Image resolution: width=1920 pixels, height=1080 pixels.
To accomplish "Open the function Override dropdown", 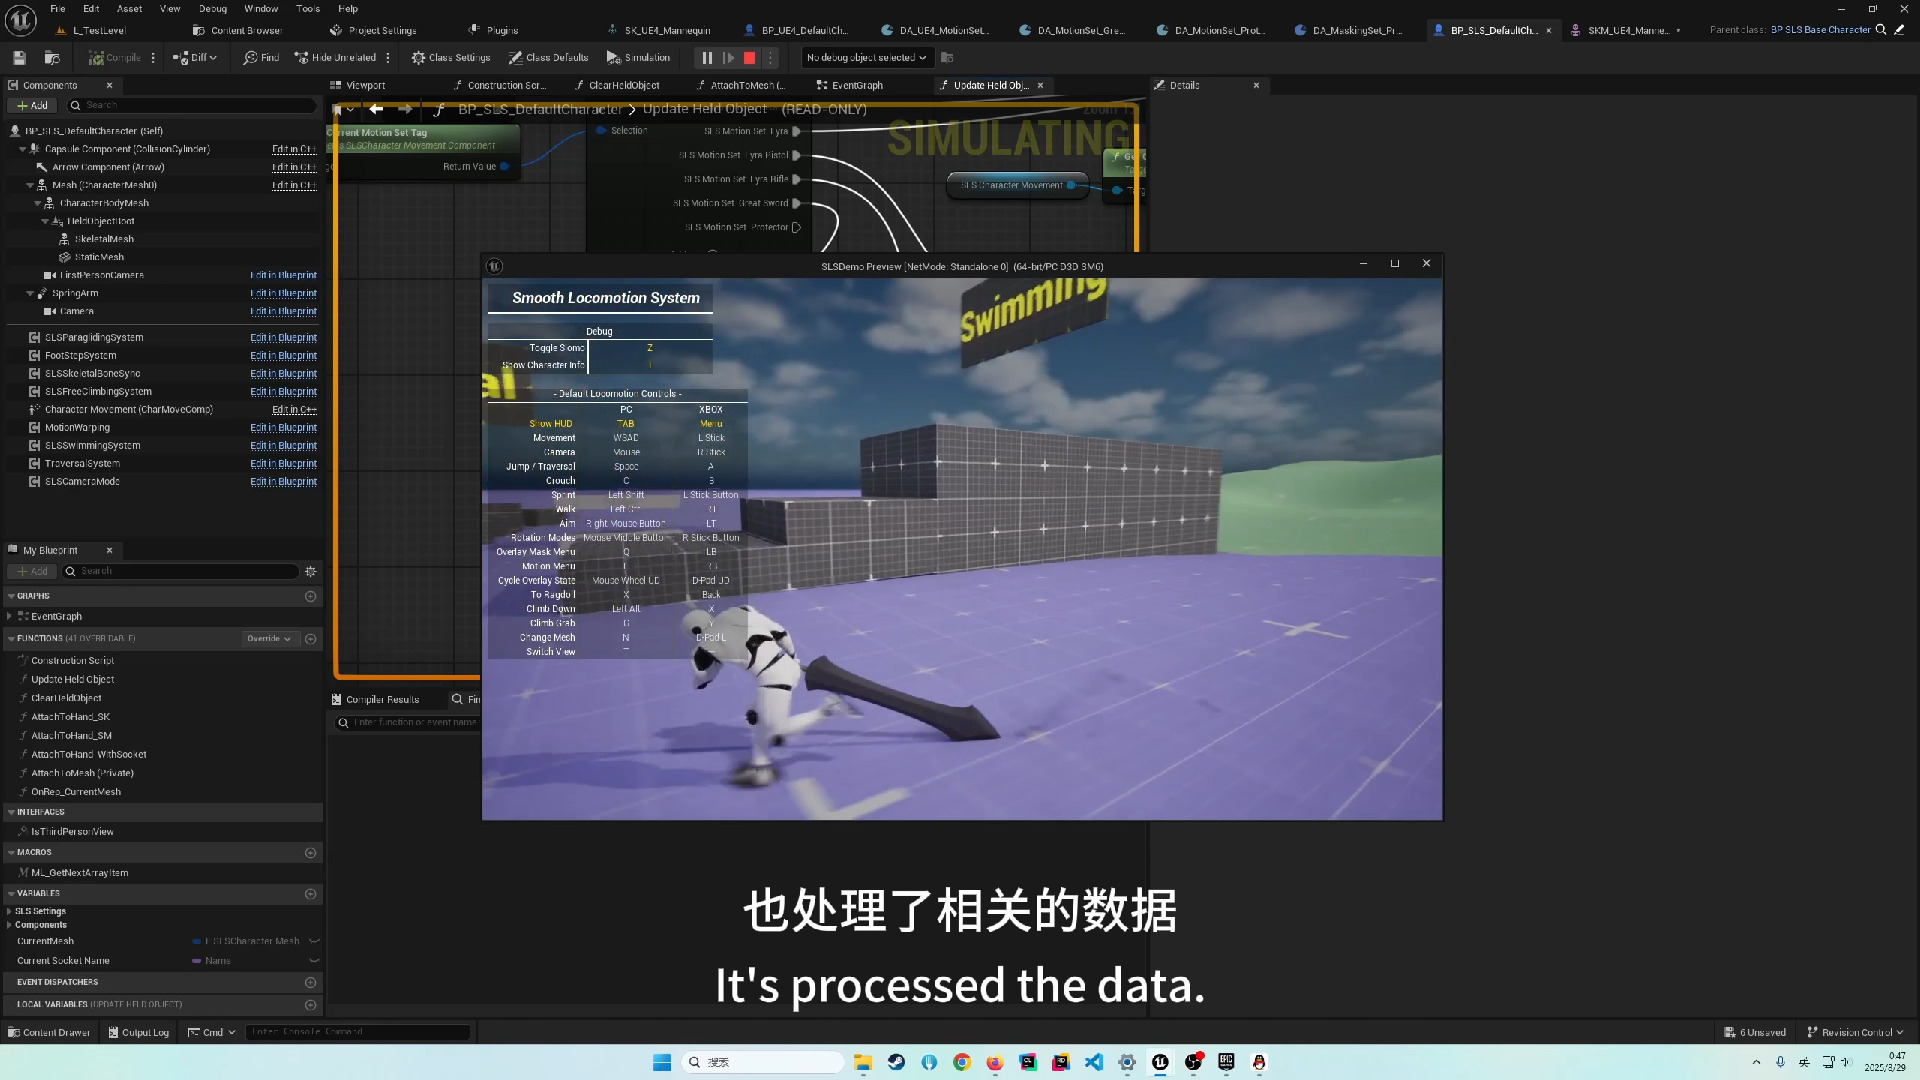I will pyautogui.click(x=269, y=639).
